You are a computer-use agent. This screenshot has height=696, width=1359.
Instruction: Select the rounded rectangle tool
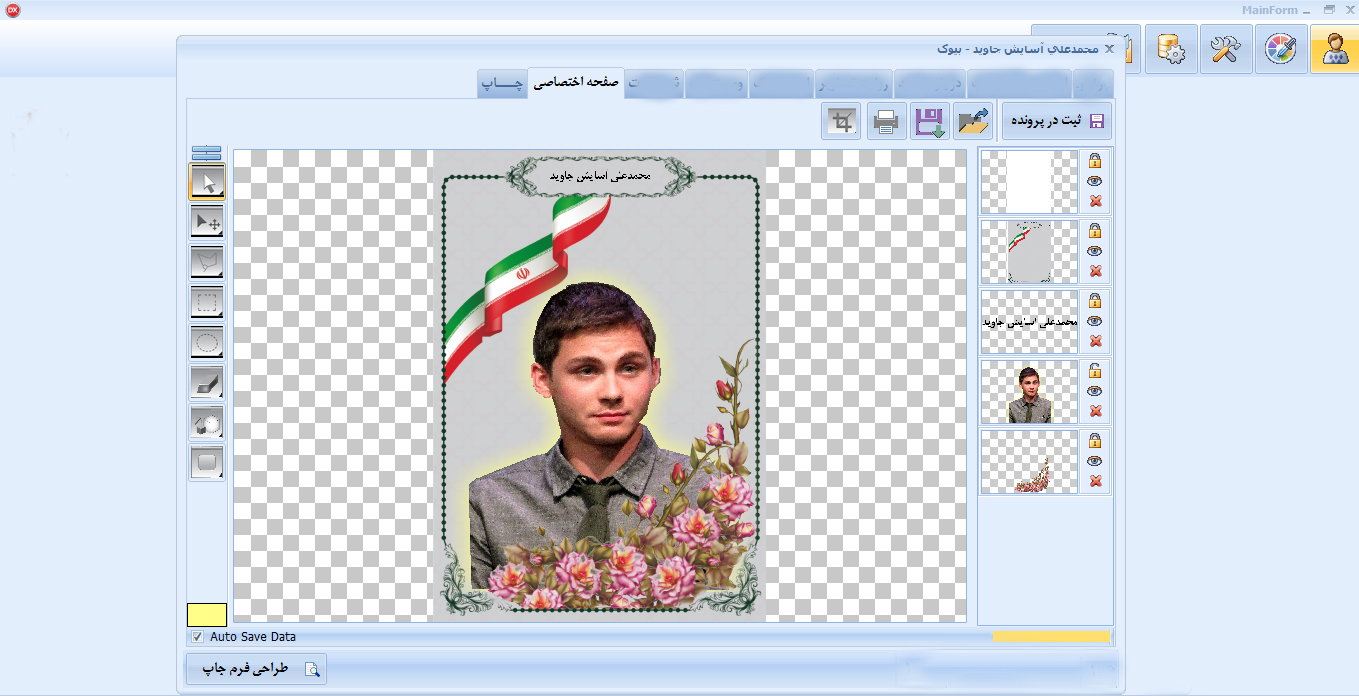click(207, 462)
